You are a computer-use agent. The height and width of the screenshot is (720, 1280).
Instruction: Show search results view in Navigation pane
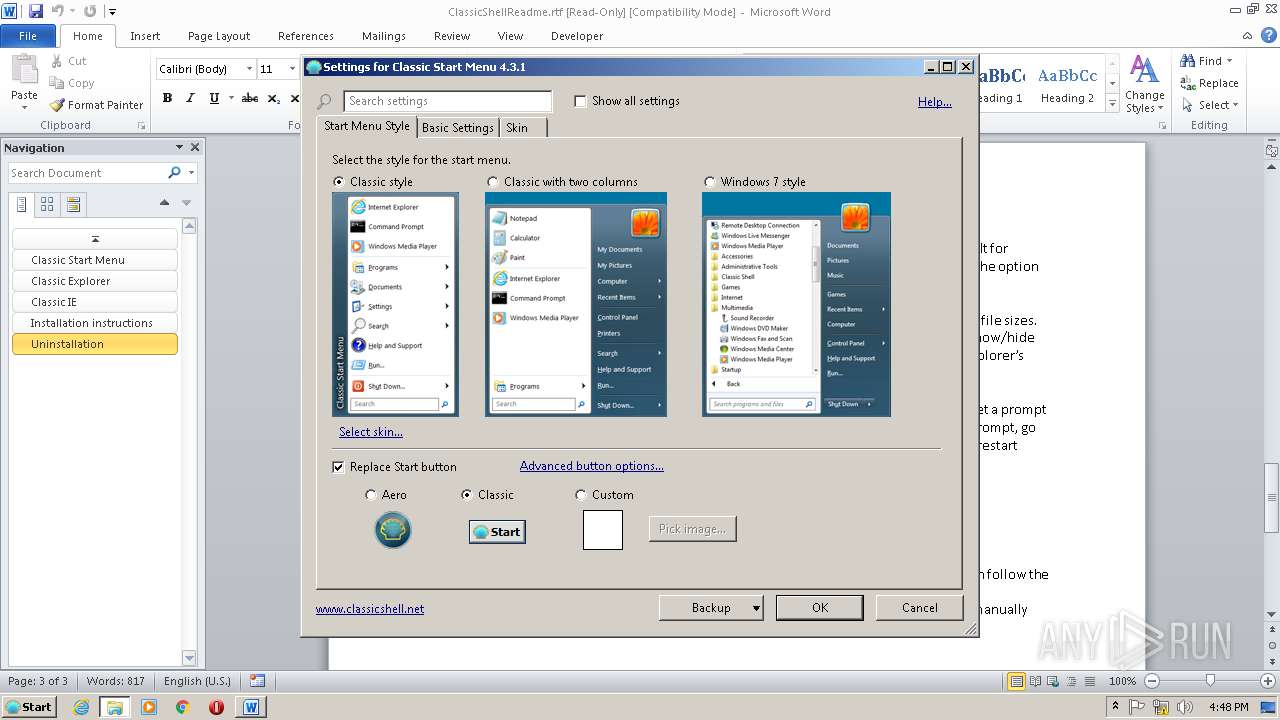pos(73,204)
